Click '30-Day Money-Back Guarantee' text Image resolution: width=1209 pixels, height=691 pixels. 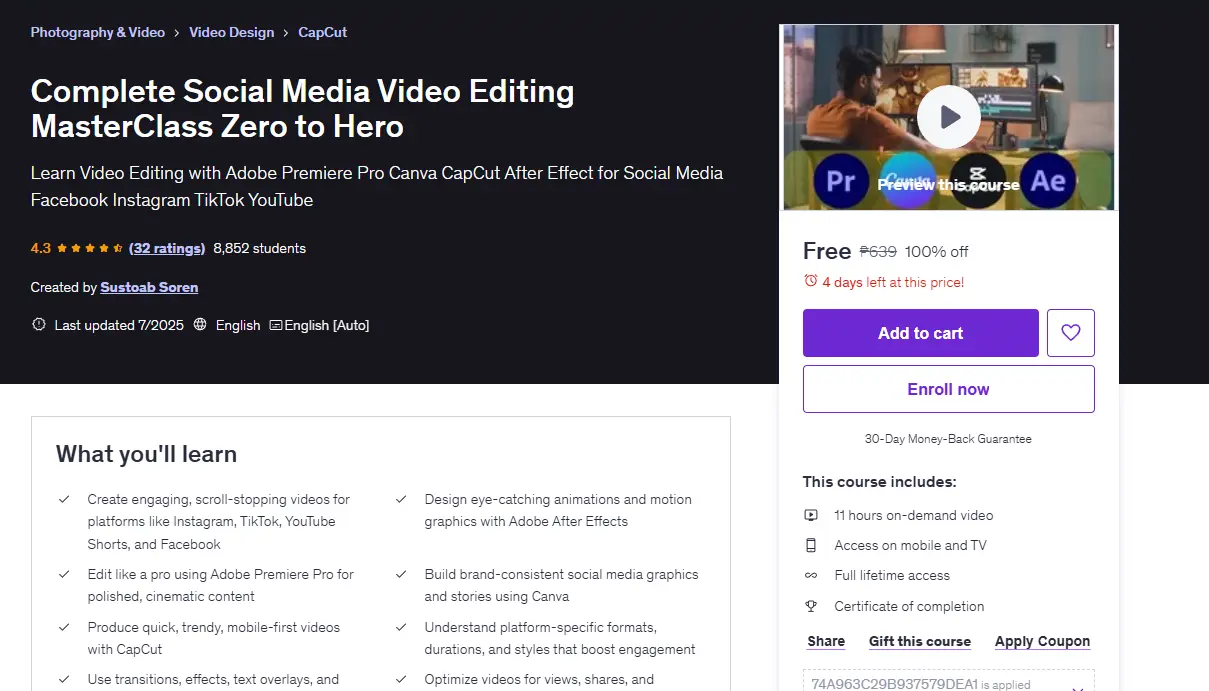(948, 439)
